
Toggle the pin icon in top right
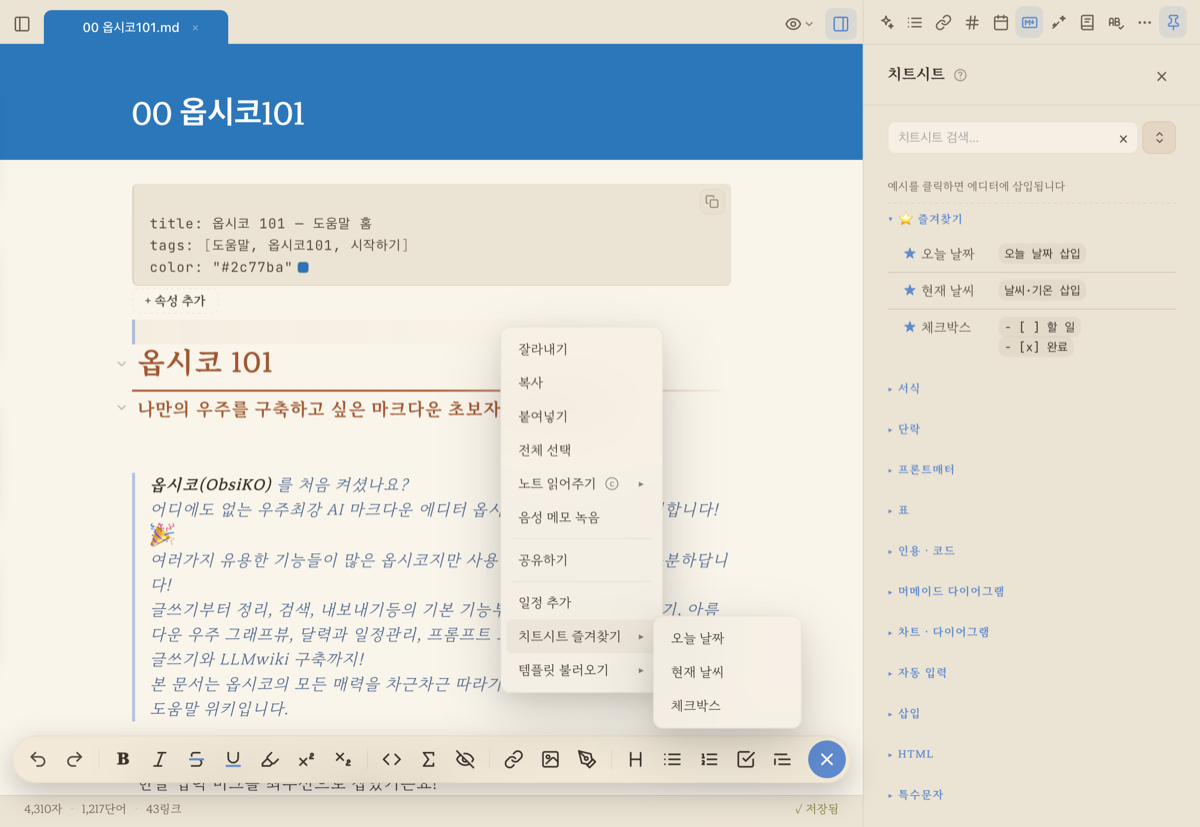1174,23
